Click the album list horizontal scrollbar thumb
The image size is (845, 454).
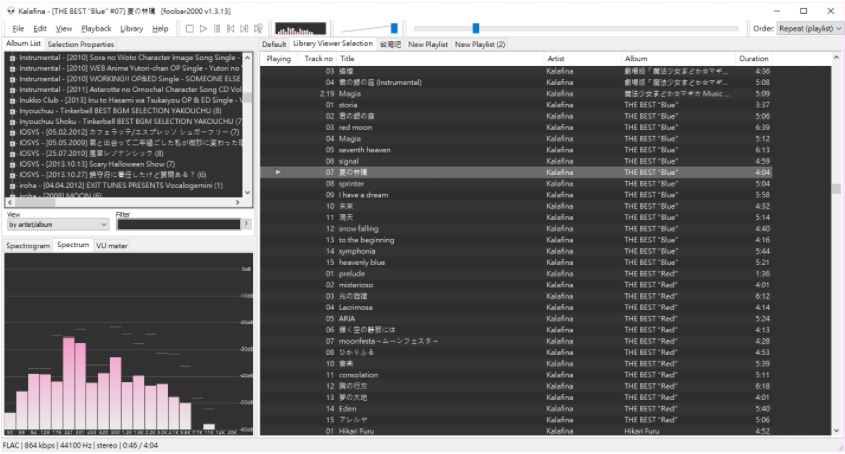click(35, 203)
